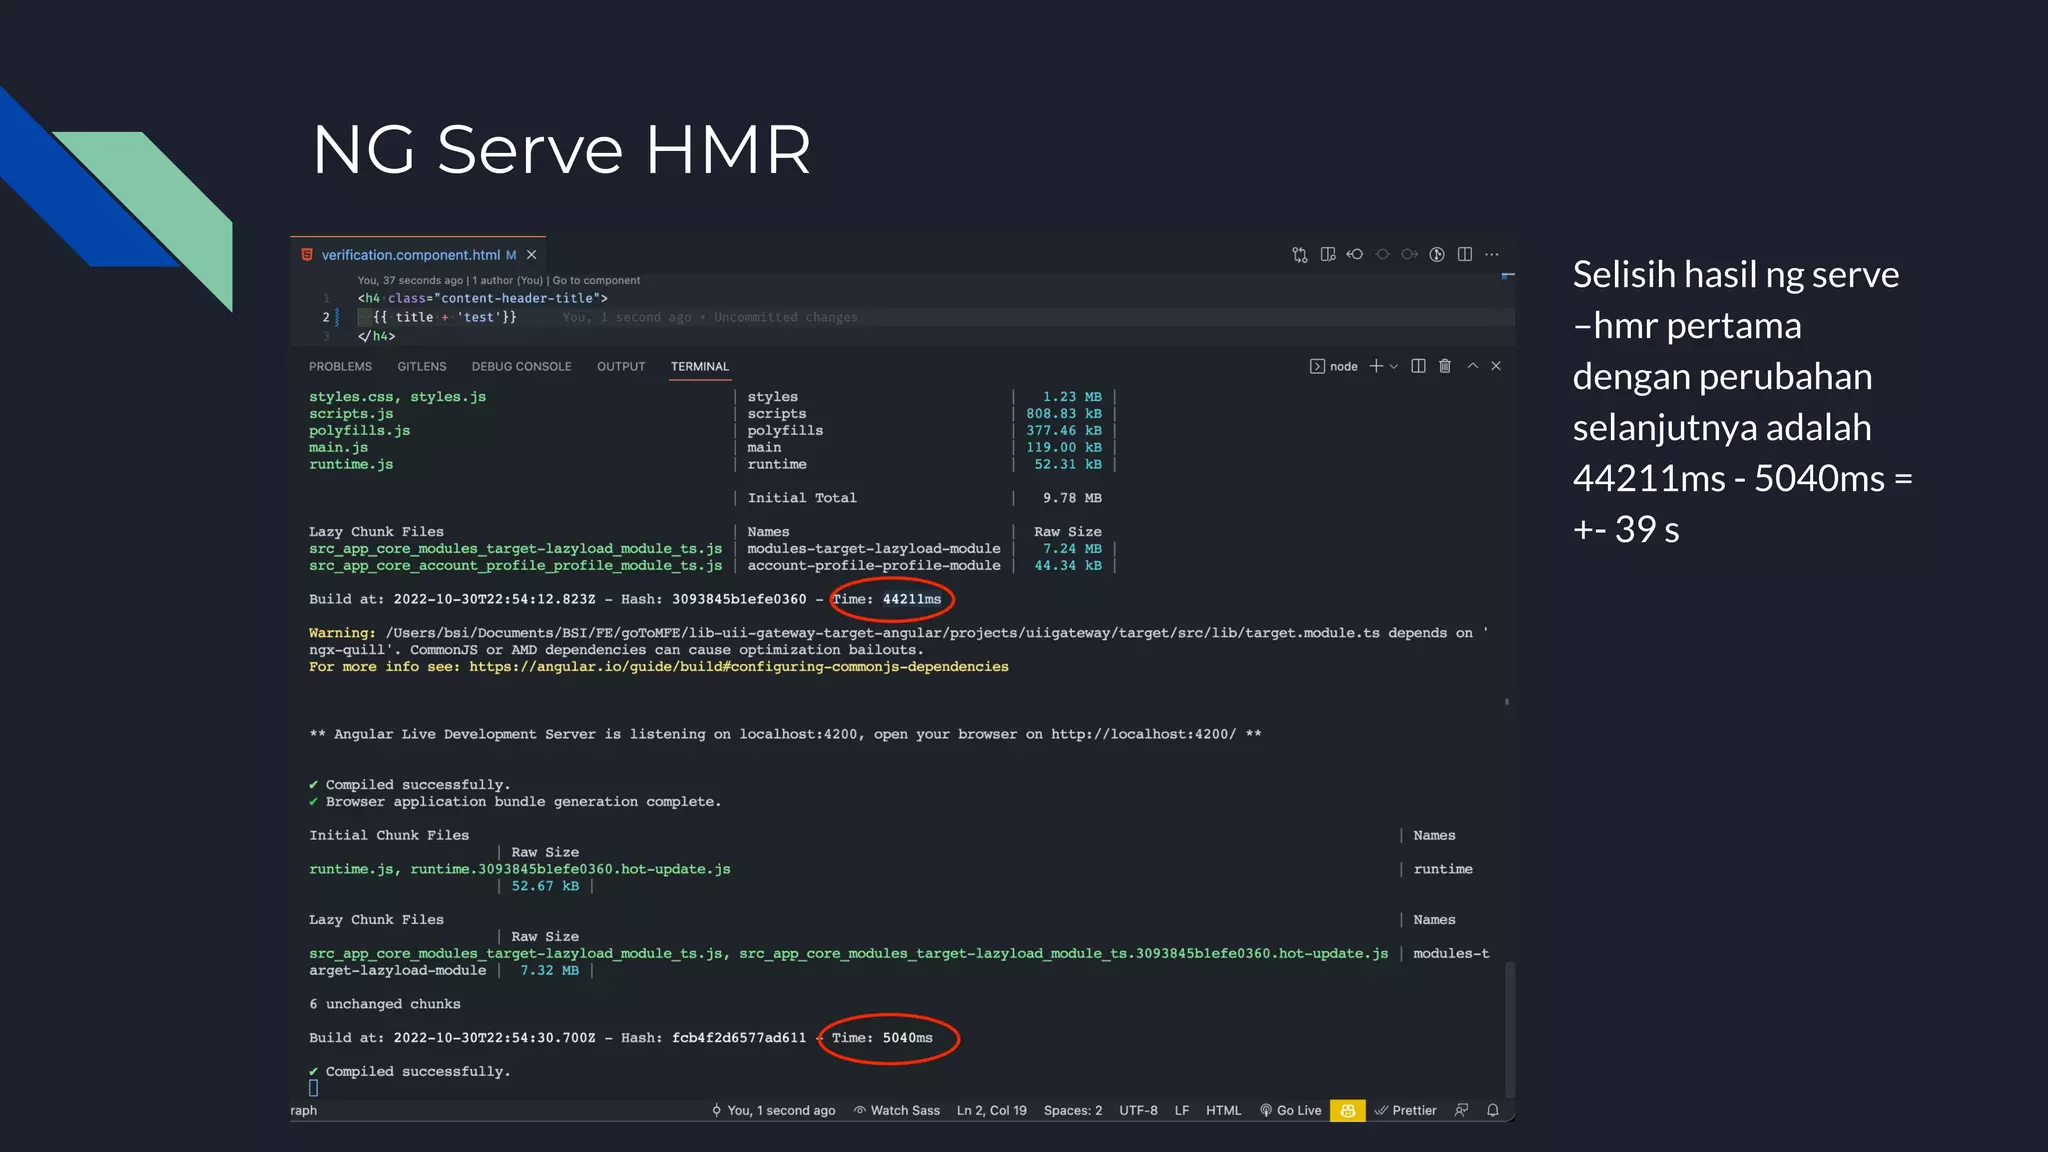
Task: Click the terminal cursor prompt
Action: (x=313, y=1088)
